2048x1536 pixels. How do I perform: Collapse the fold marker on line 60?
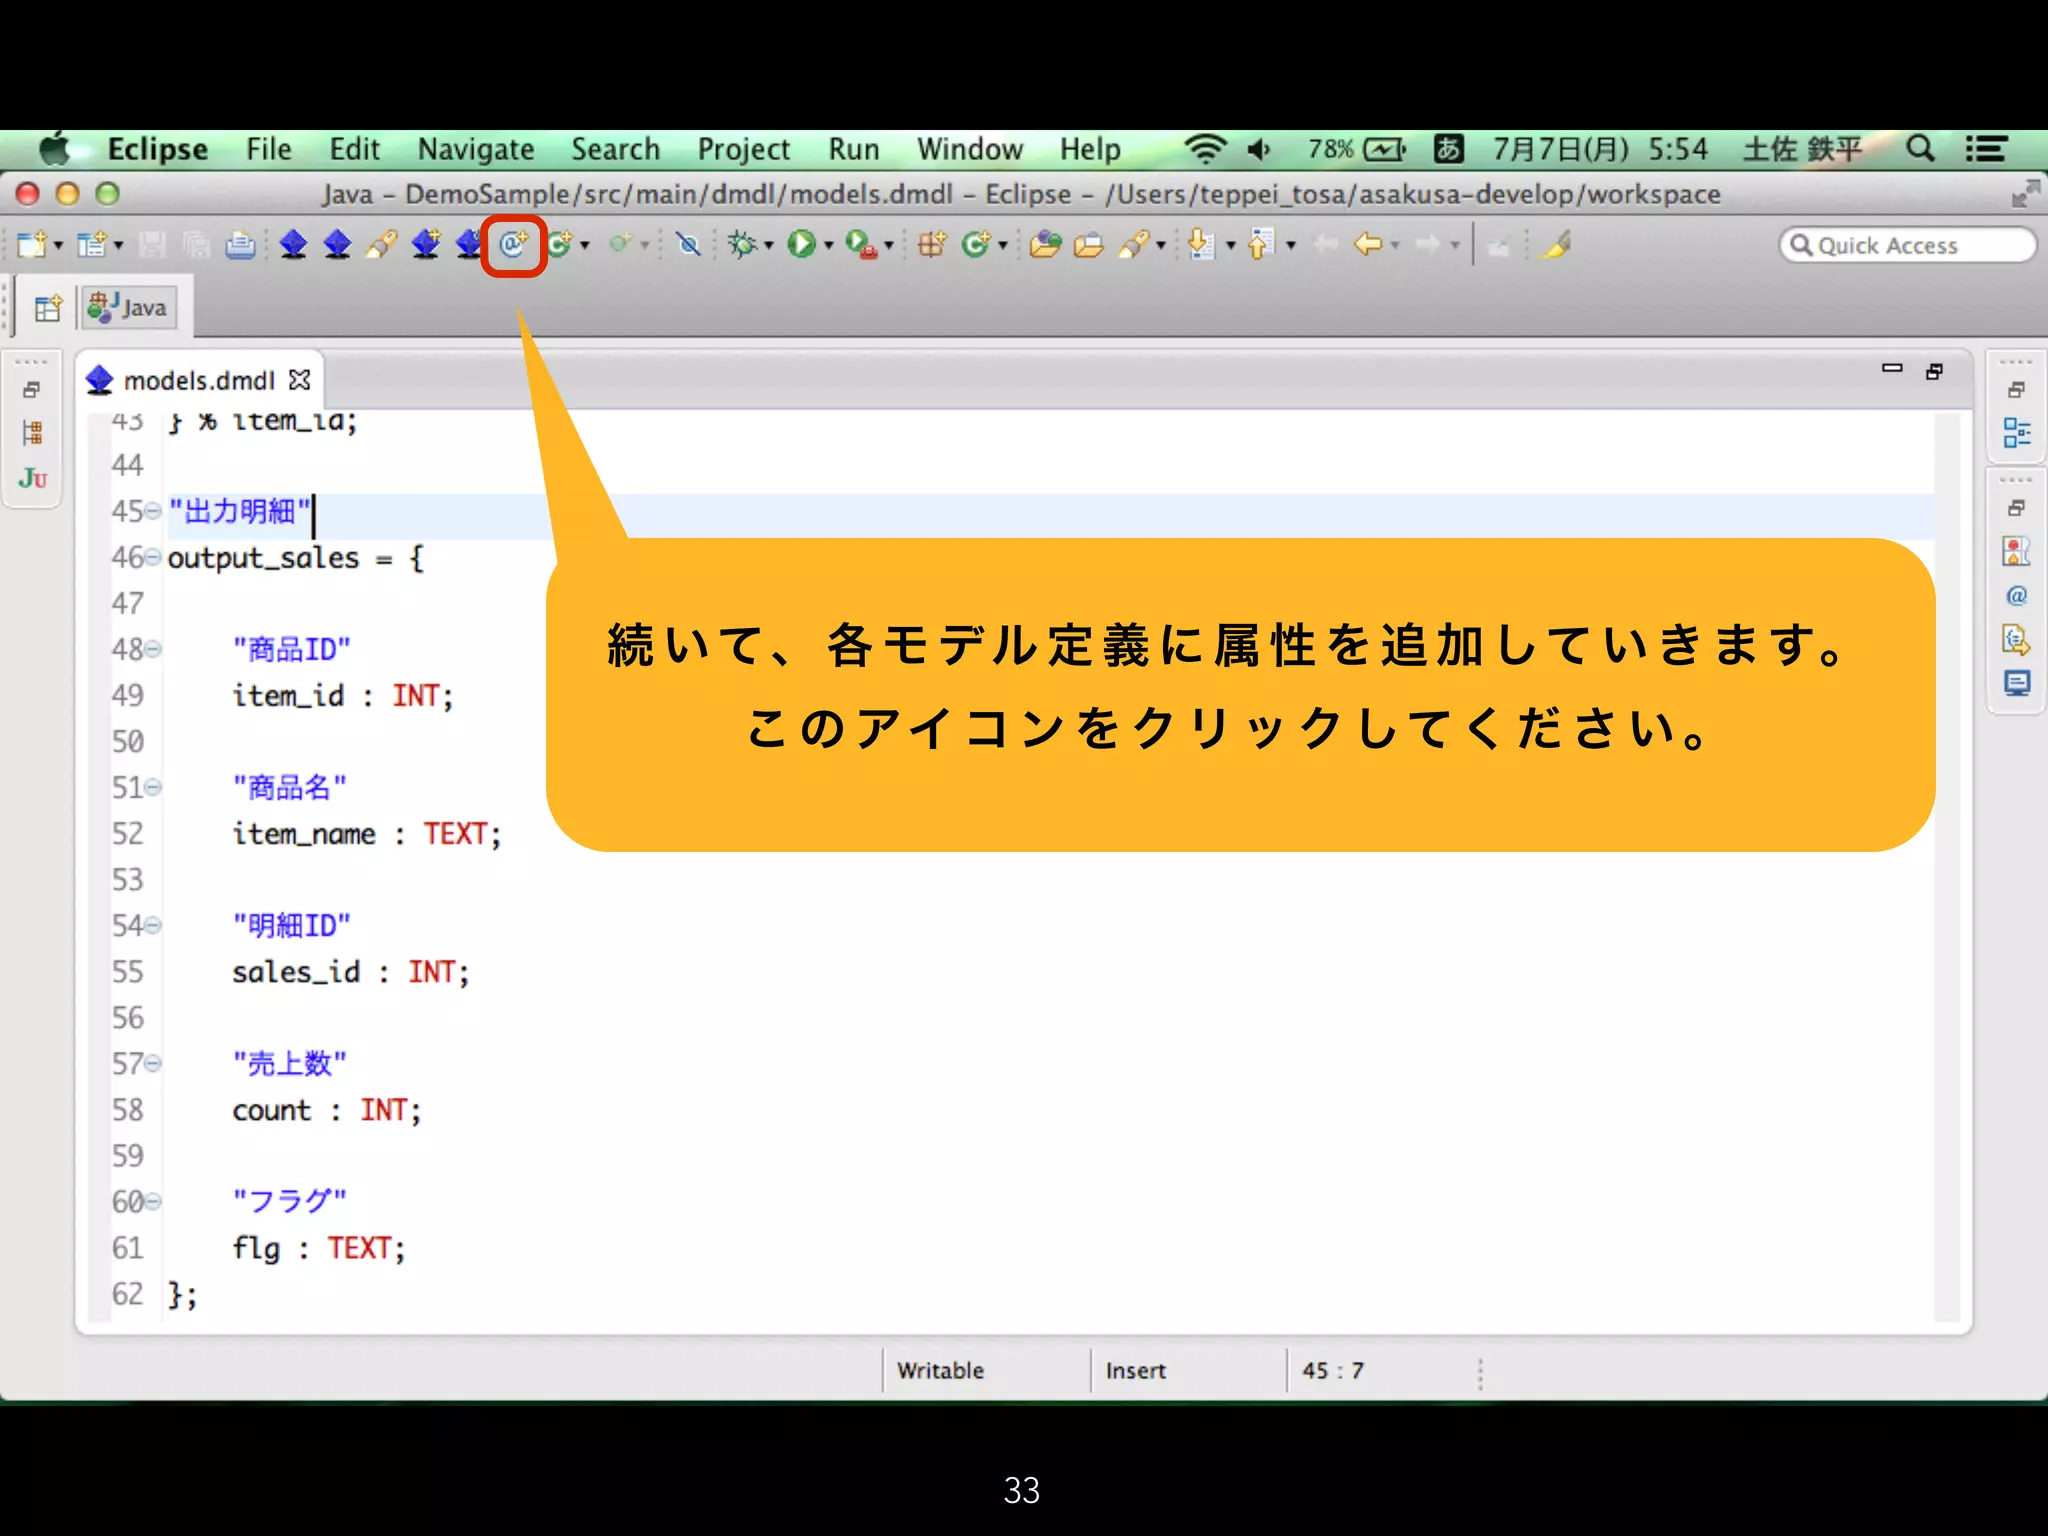(152, 1202)
